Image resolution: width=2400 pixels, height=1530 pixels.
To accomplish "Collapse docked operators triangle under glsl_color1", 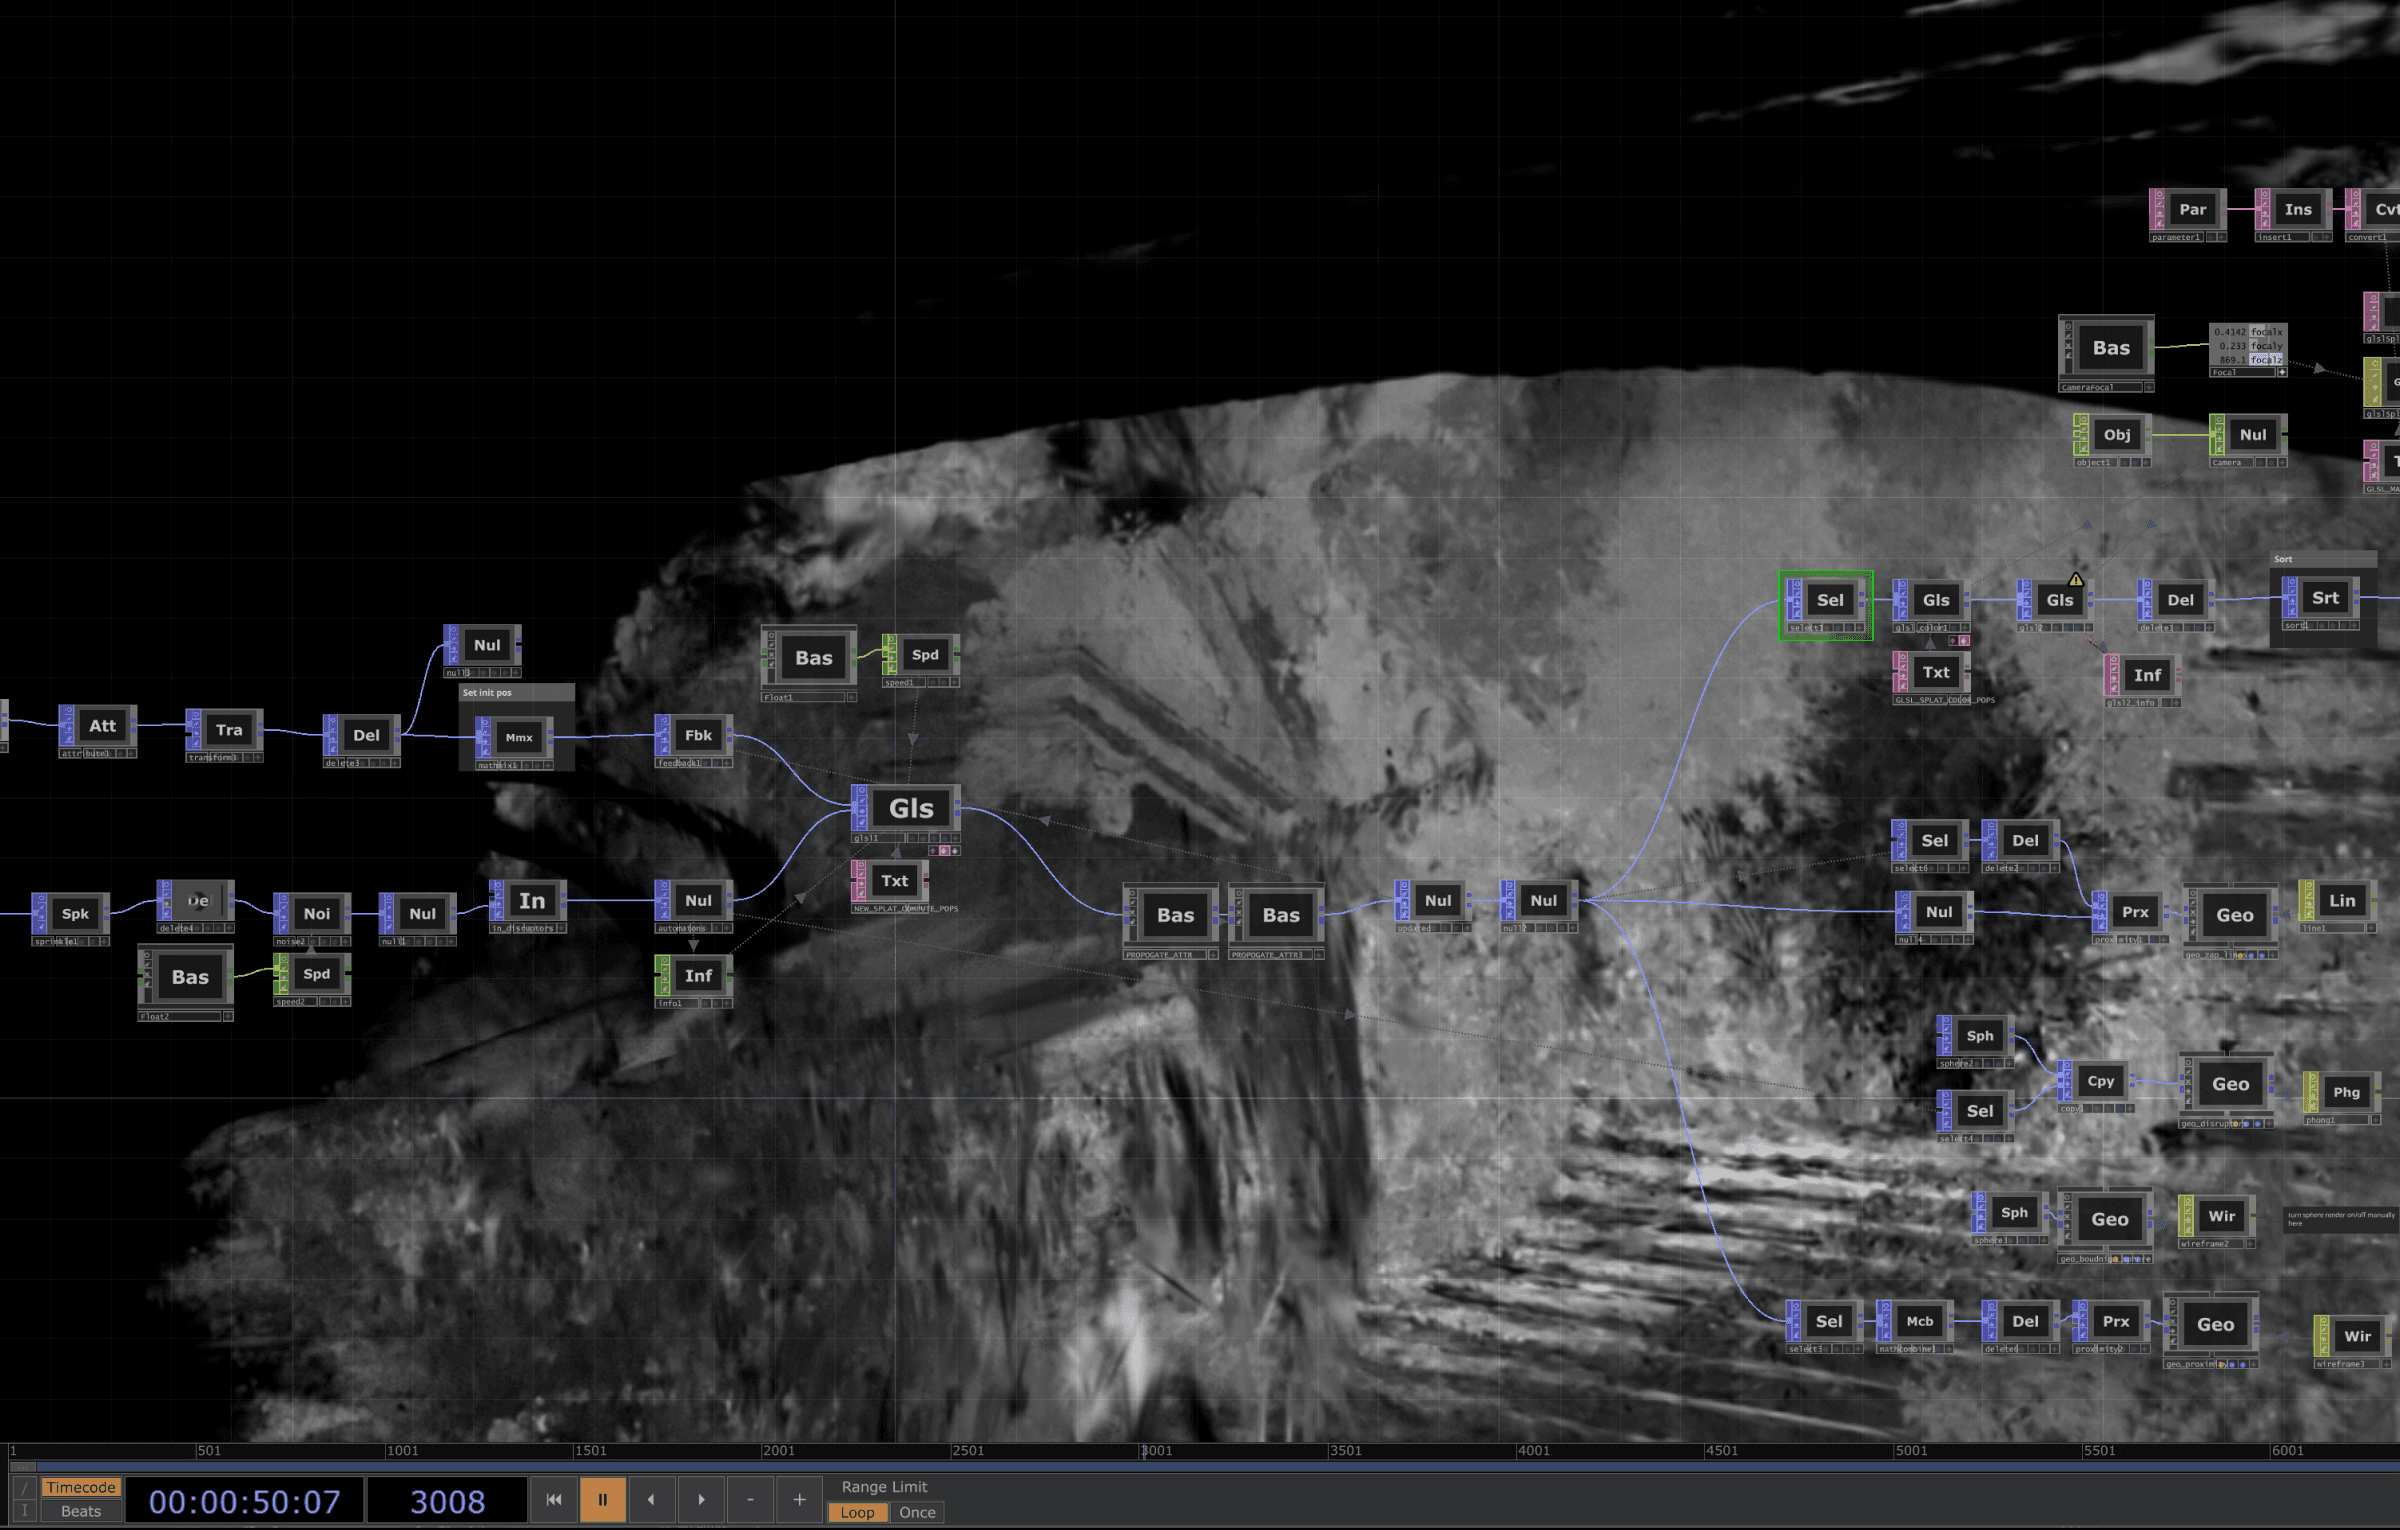I will pyautogui.click(x=1930, y=644).
